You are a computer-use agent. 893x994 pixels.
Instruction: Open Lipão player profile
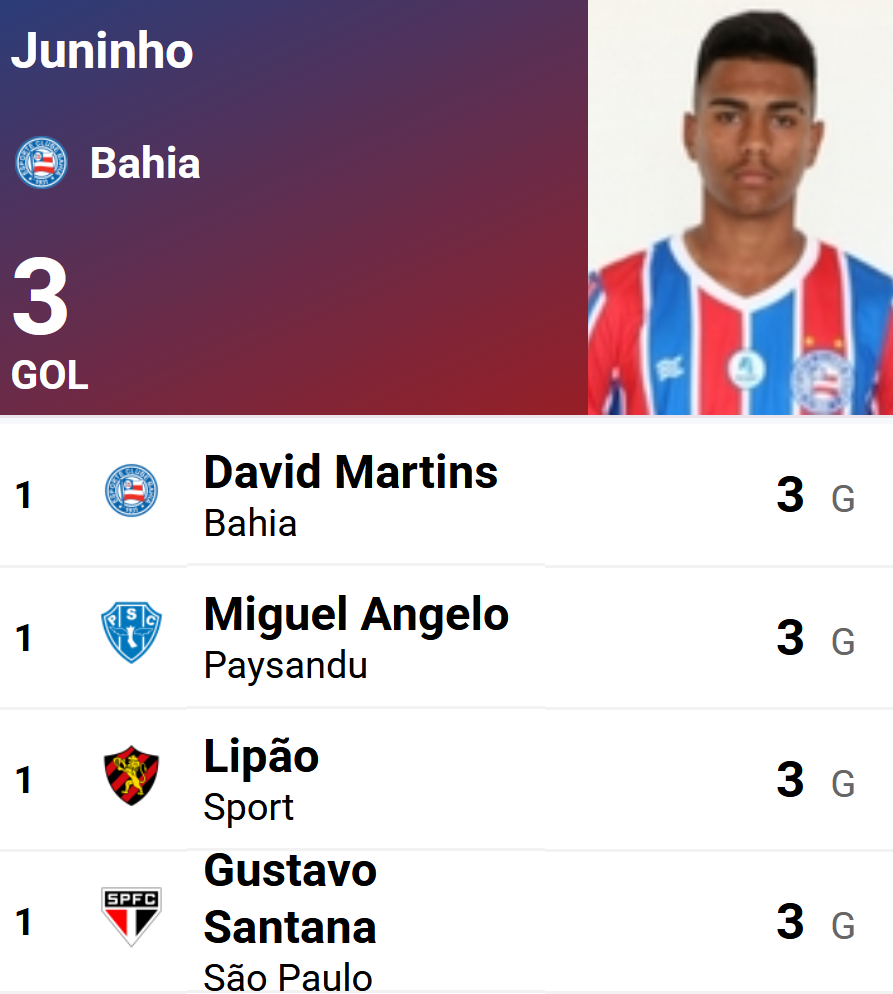pos(261,756)
